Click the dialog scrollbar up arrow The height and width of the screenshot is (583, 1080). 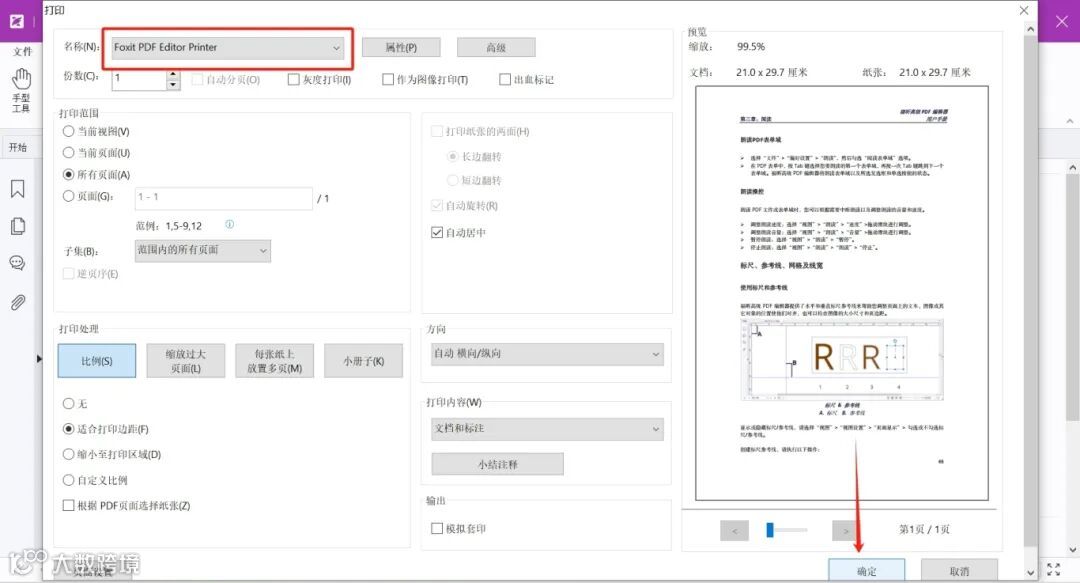coord(1030,30)
